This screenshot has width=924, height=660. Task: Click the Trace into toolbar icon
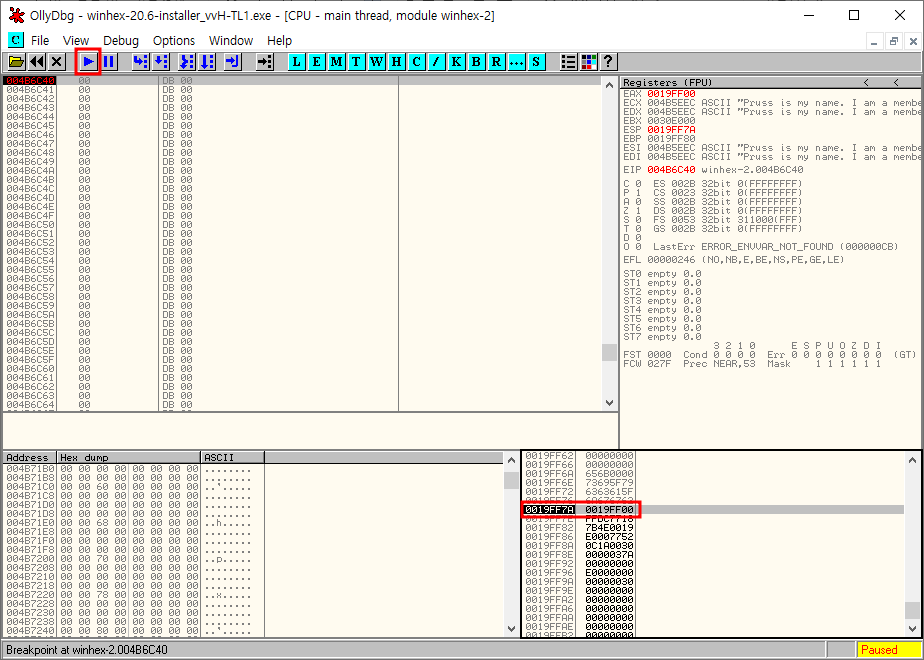[x=186, y=61]
